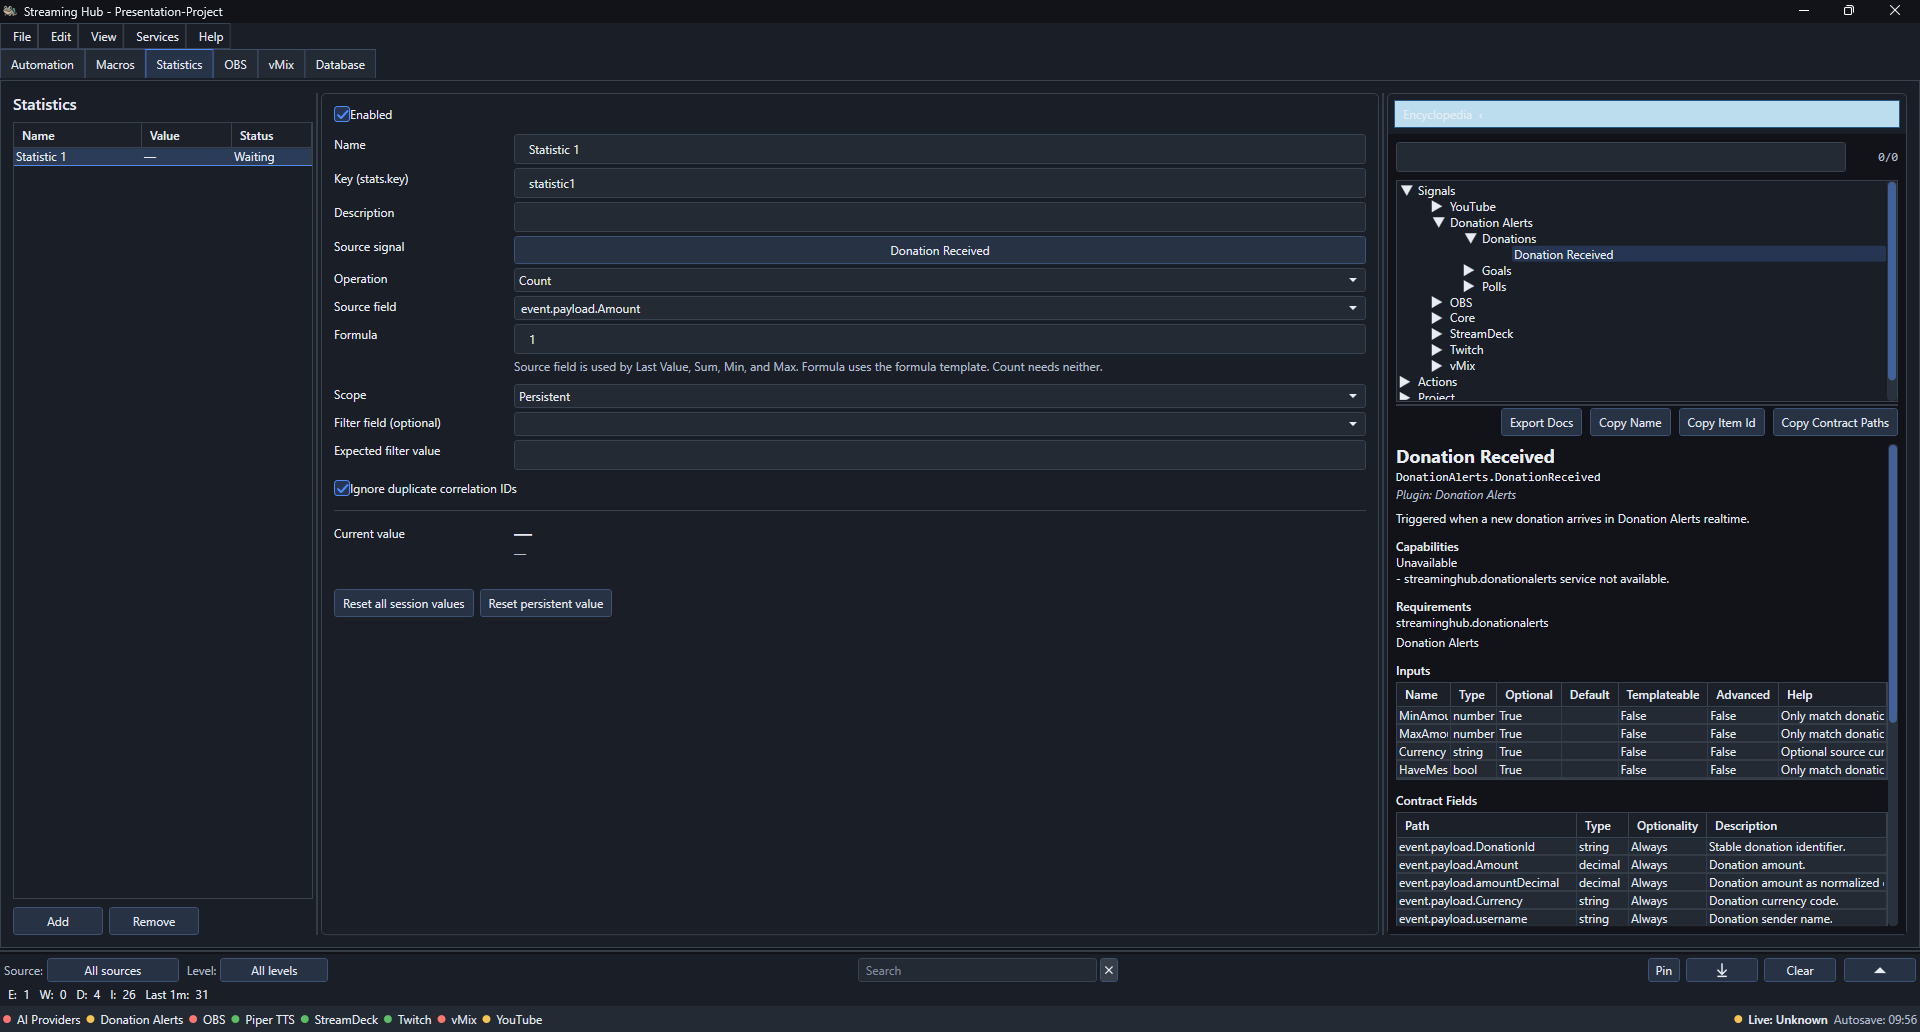Expand the Goals tree node
The width and height of the screenshot is (1920, 1032).
tap(1469, 271)
